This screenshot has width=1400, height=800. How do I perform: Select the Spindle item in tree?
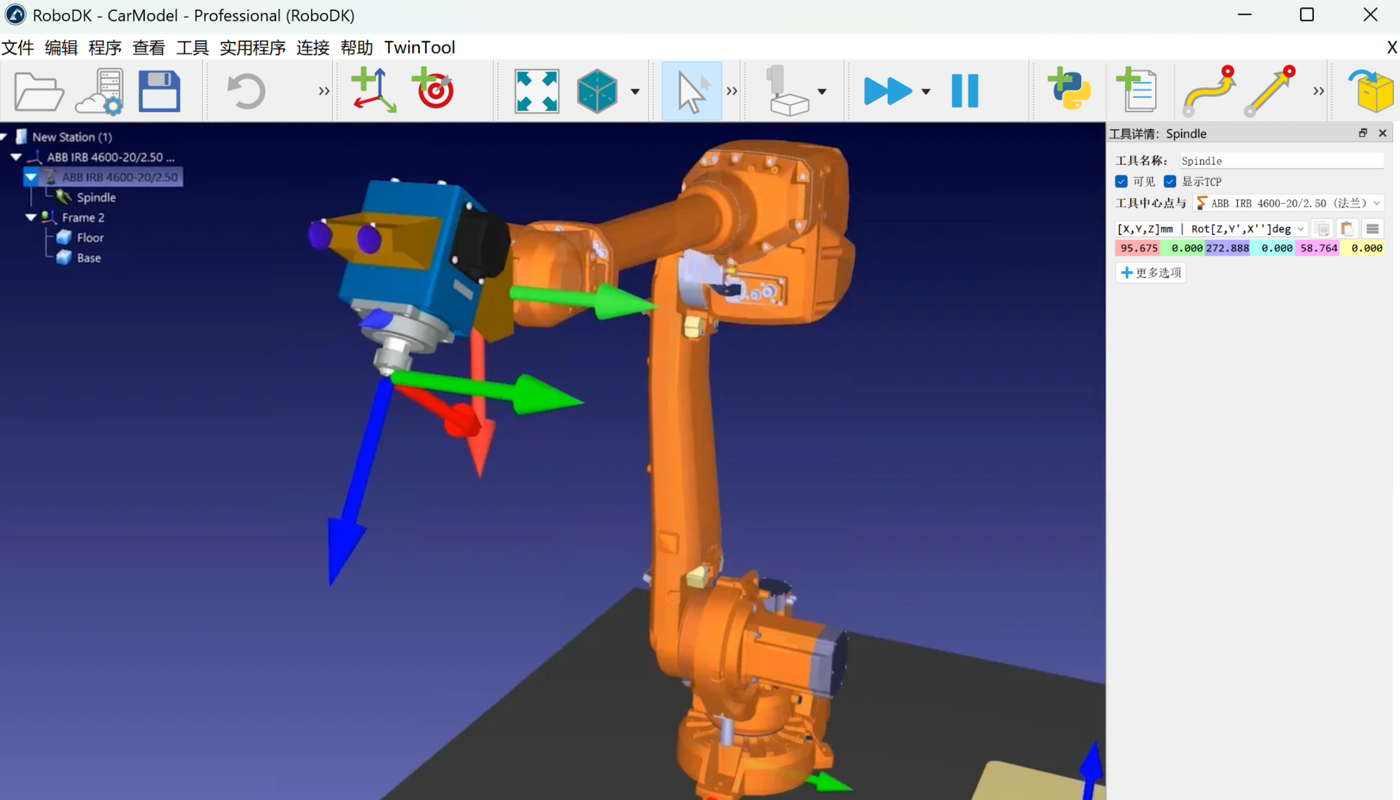coord(96,198)
